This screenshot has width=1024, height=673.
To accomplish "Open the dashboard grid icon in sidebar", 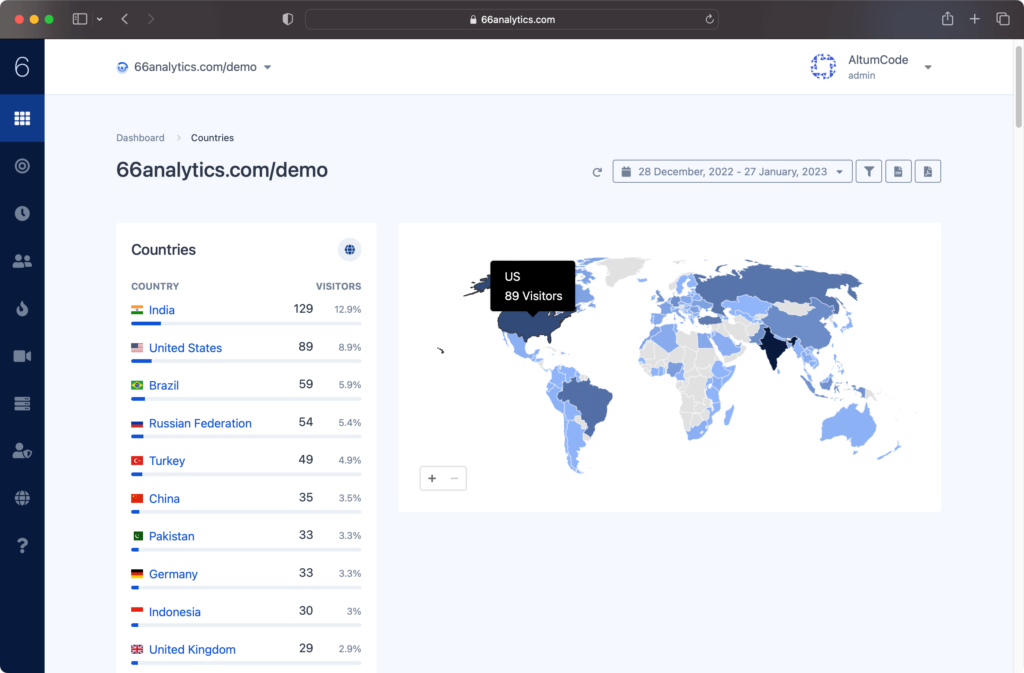I will tap(22, 119).
